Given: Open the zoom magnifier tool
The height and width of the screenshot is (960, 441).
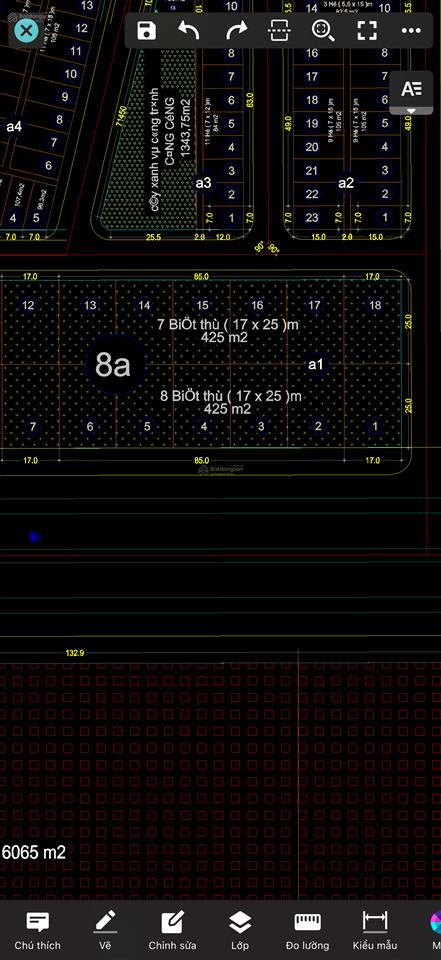Looking at the screenshot, I should (x=323, y=30).
